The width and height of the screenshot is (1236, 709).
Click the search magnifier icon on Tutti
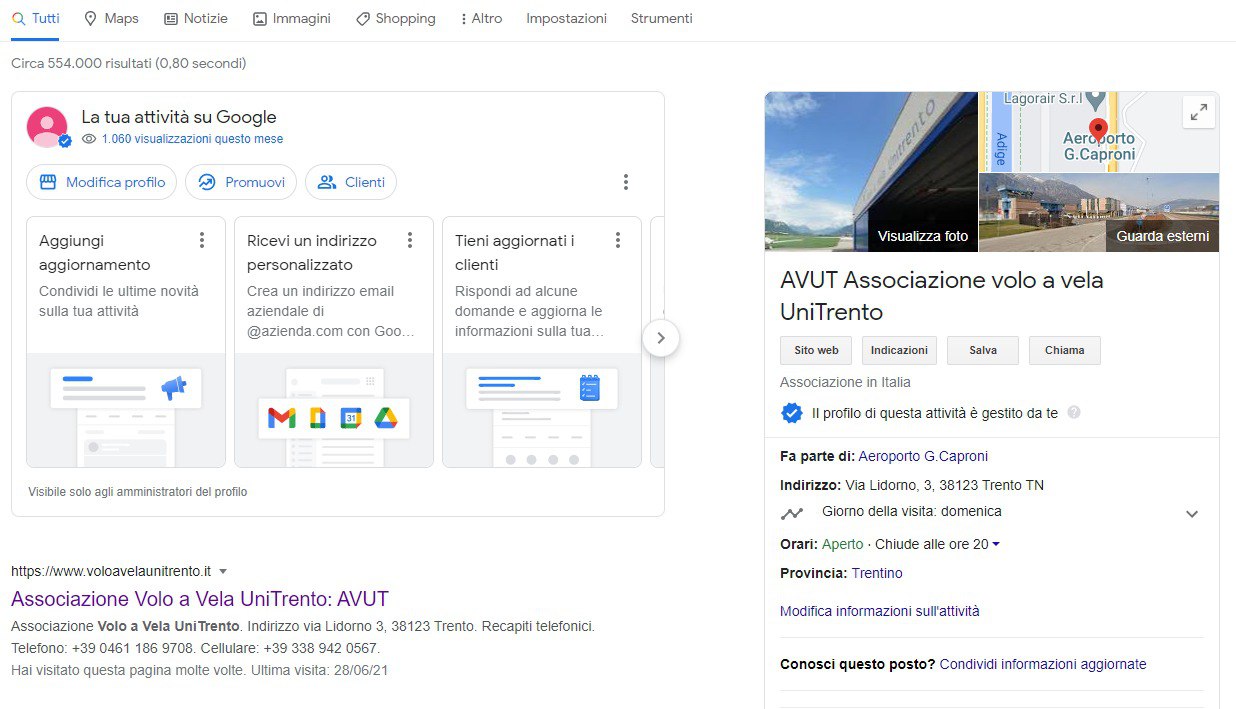tap(18, 18)
